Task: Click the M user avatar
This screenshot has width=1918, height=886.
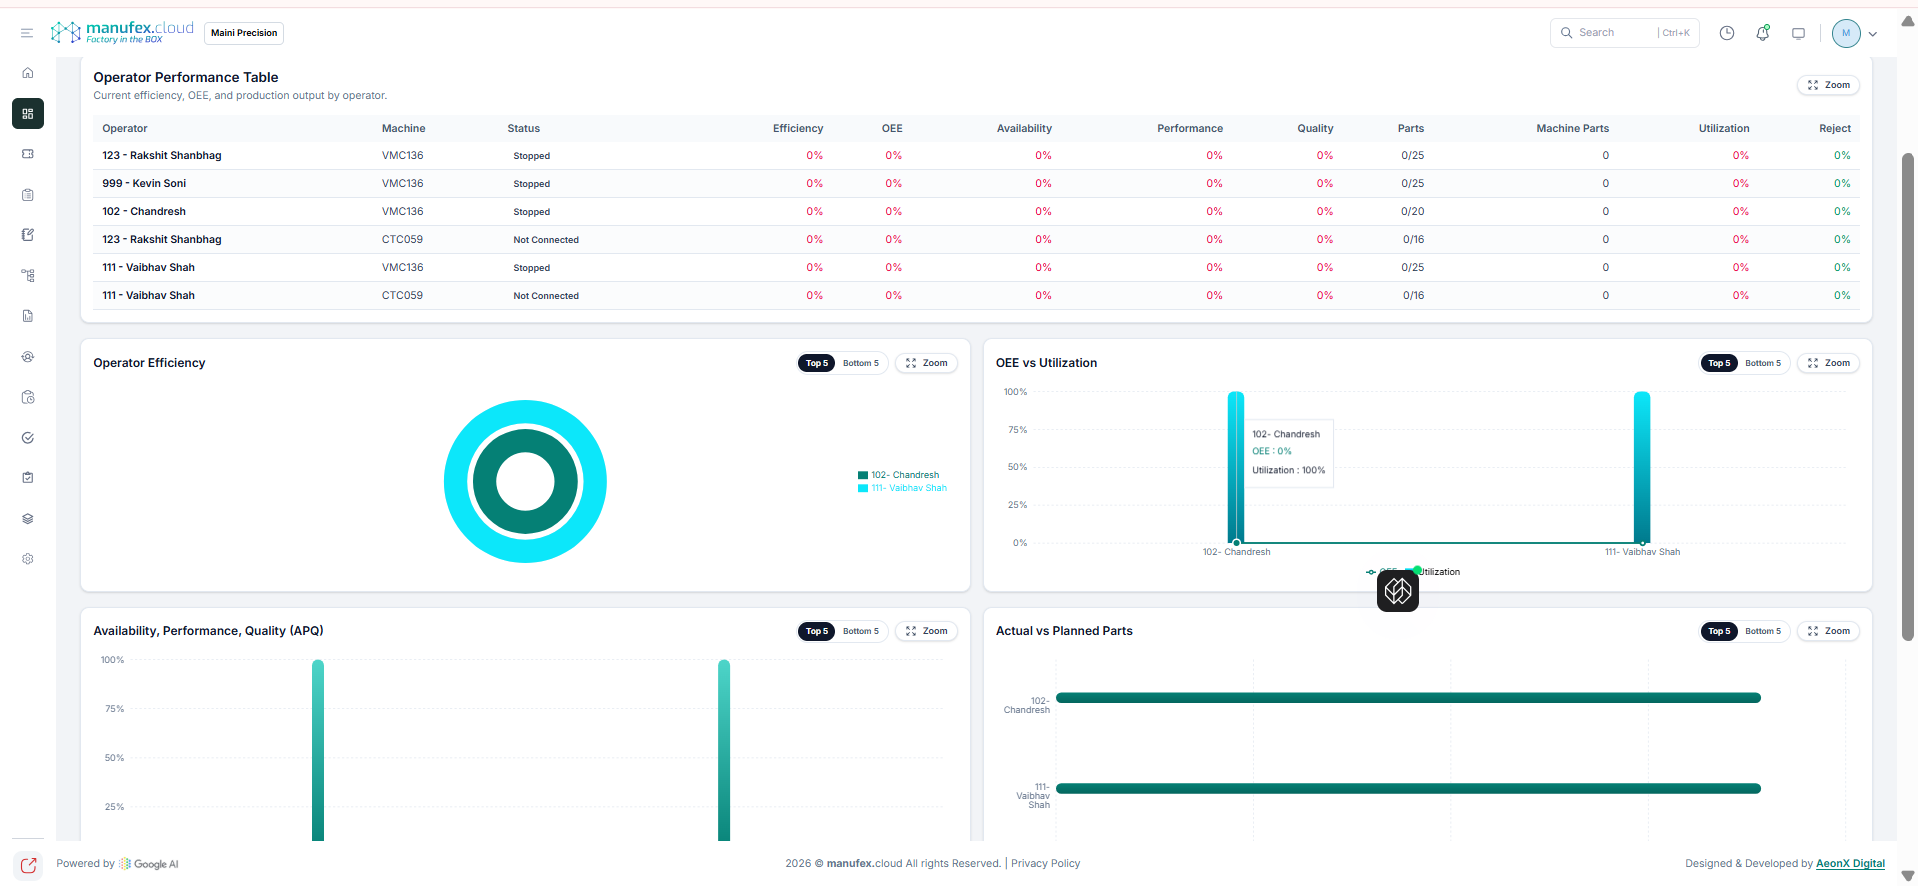Action: tap(1845, 33)
